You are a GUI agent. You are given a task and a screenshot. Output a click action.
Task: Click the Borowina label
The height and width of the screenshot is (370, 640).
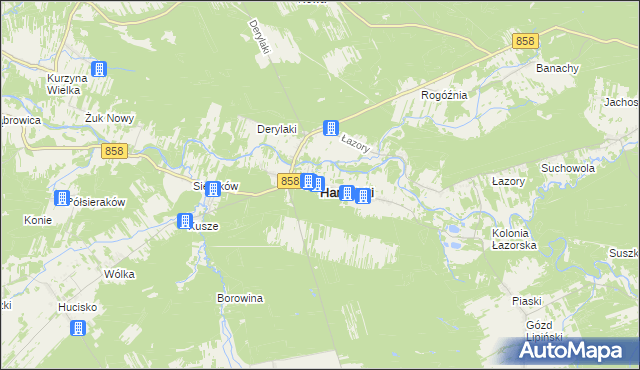pyautogui.click(x=240, y=298)
